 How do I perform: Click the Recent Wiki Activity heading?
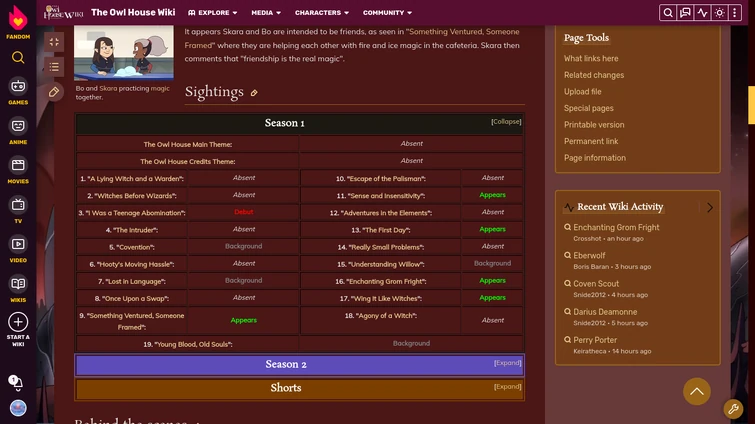tap(620, 207)
